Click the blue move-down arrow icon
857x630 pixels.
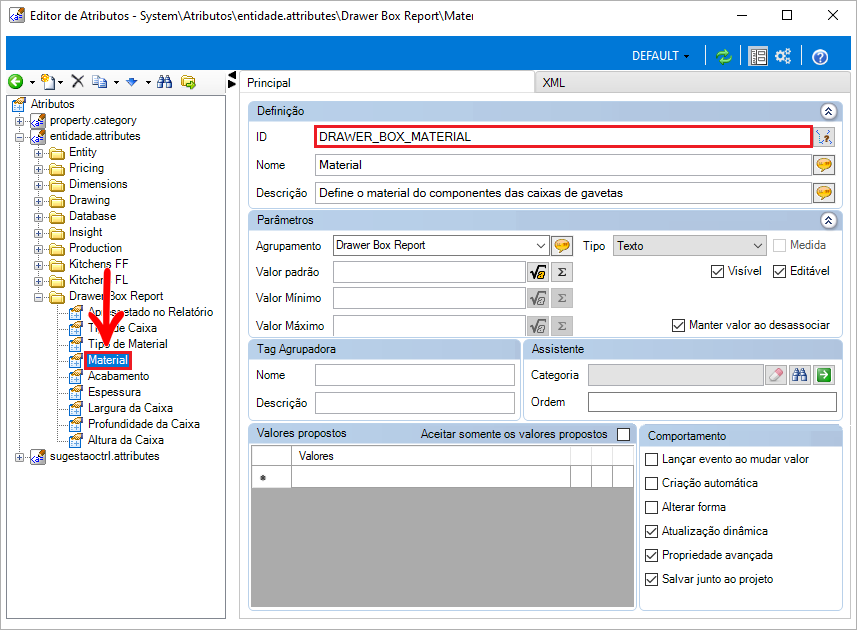[x=132, y=82]
